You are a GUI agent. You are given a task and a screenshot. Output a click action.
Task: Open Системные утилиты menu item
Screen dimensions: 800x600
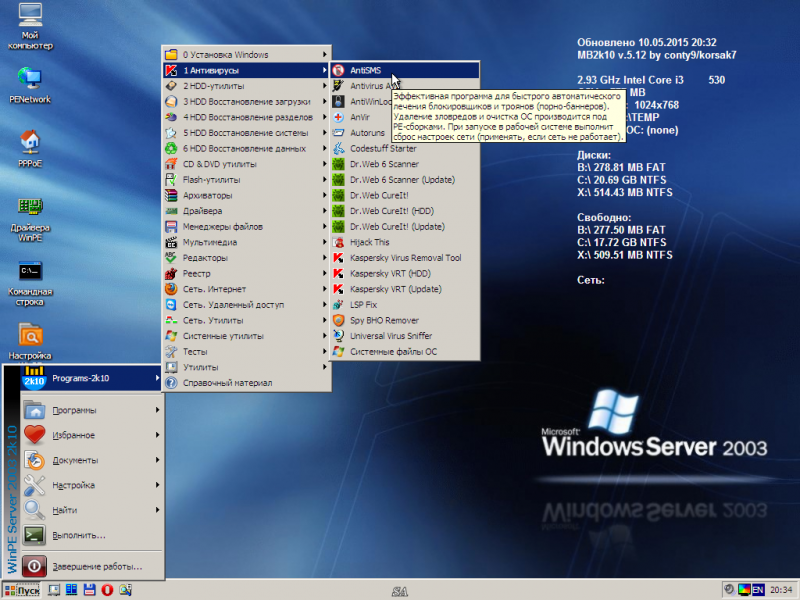pyautogui.click(x=247, y=336)
